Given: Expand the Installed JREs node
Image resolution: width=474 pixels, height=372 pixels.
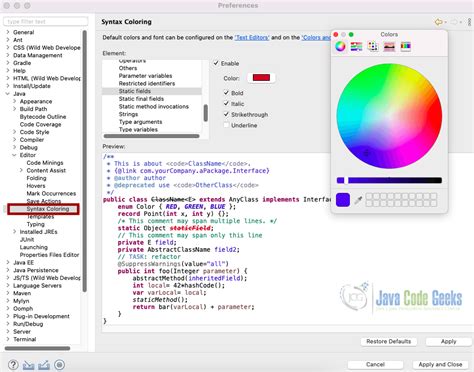Looking at the screenshot, I should [14, 232].
